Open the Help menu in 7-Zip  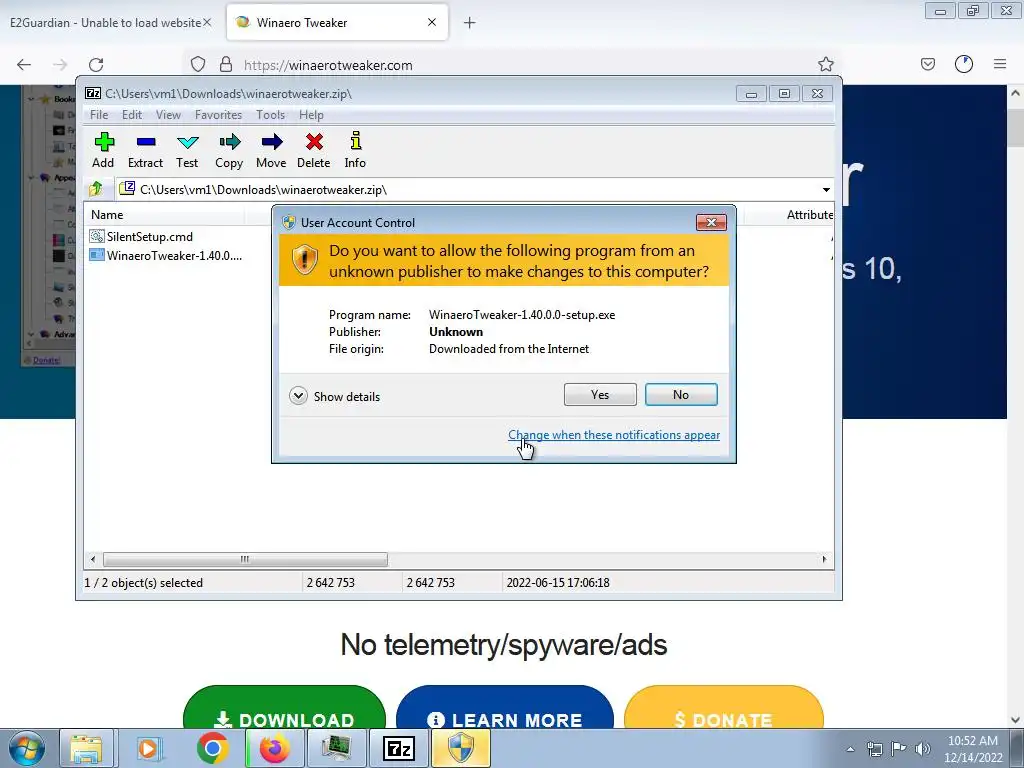point(312,115)
